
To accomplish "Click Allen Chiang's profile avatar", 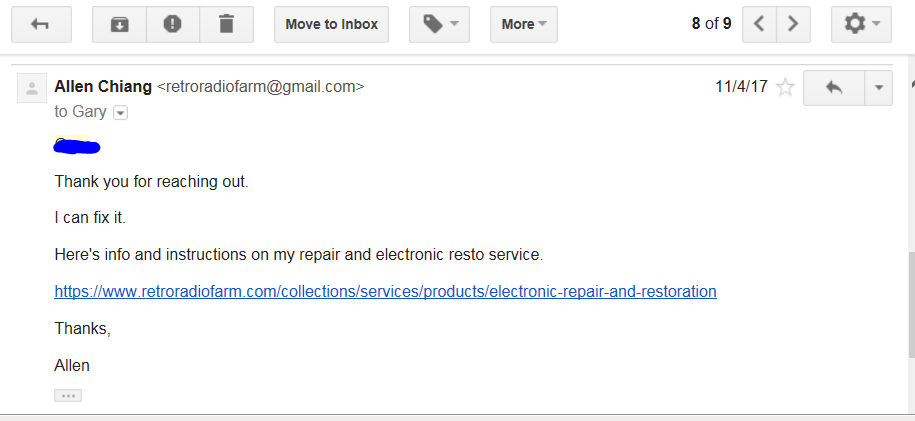I will (x=32, y=89).
